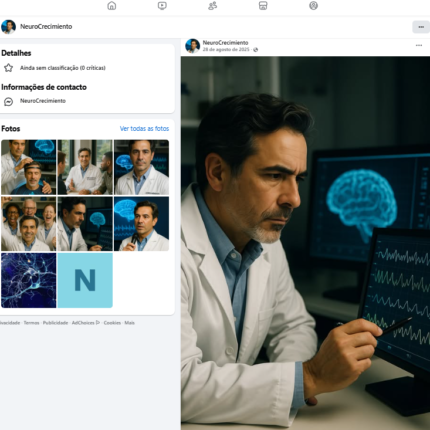Open the blue neuron network photo thumbnail

[29, 280]
